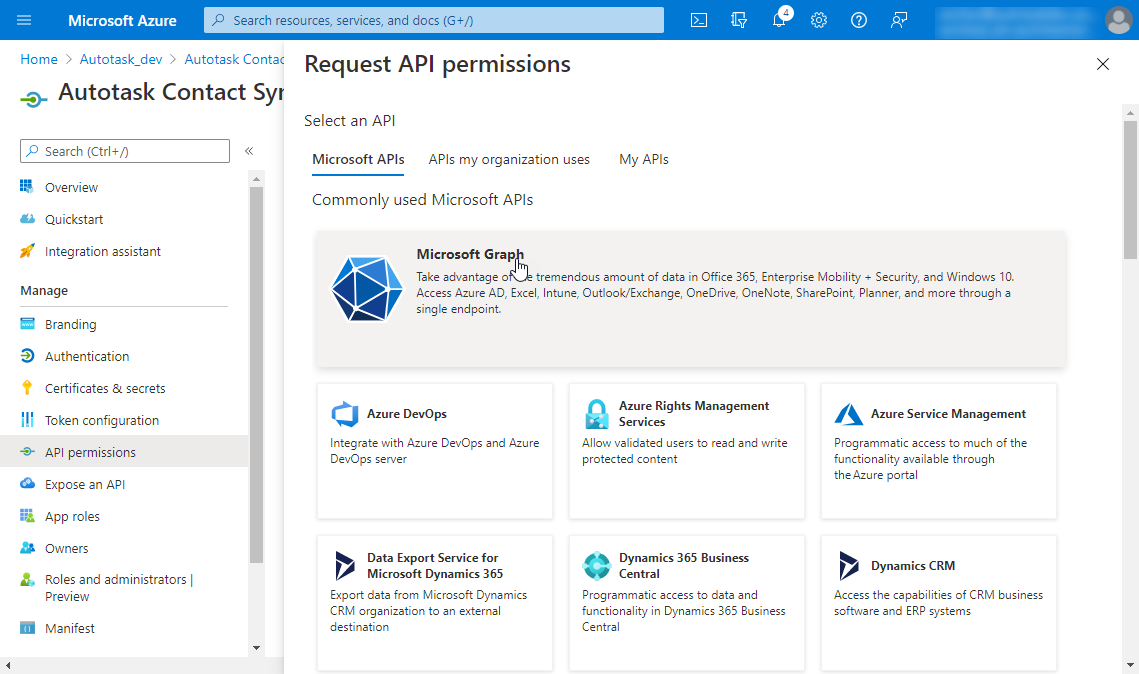Open the portal hamburger menu
Image resolution: width=1139 pixels, height=674 pixels.
(x=24, y=20)
